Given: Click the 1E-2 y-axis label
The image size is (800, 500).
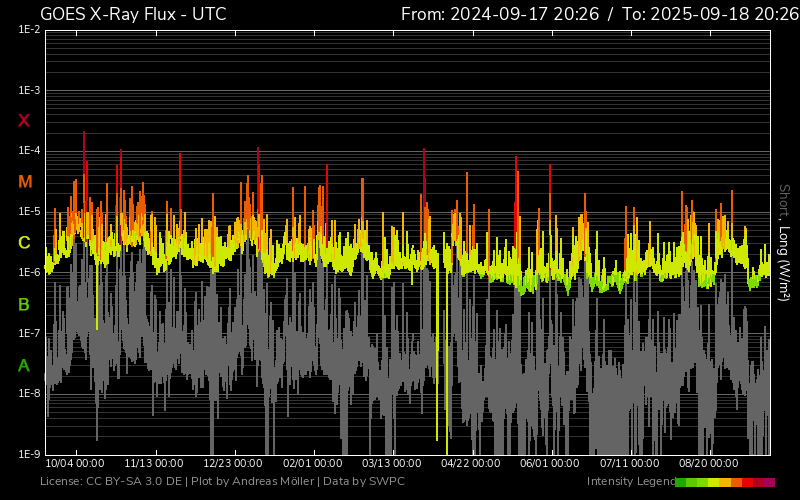Looking at the screenshot, I should 29,30.
